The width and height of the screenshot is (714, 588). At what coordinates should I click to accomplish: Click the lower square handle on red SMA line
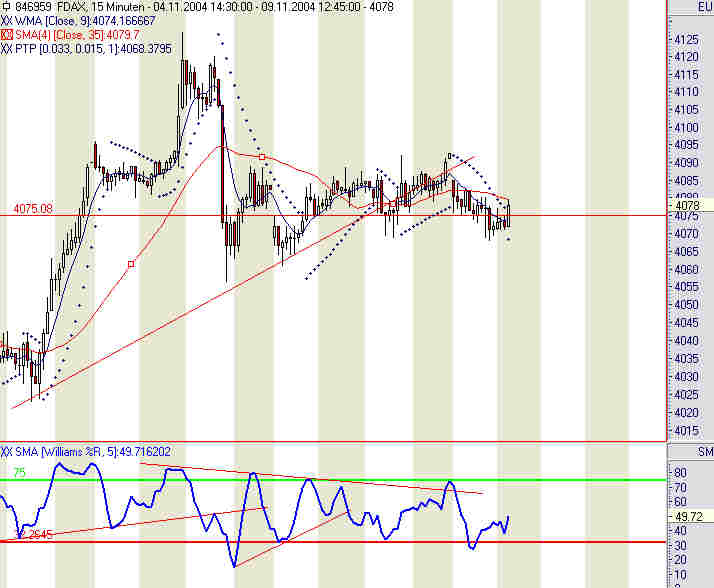pyautogui.click(x=131, y=264)
